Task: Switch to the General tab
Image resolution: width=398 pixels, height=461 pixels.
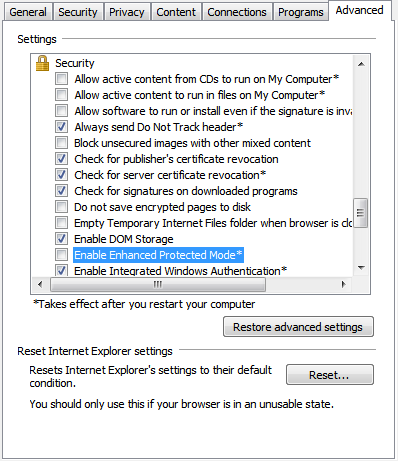Action: click(28, 12)
